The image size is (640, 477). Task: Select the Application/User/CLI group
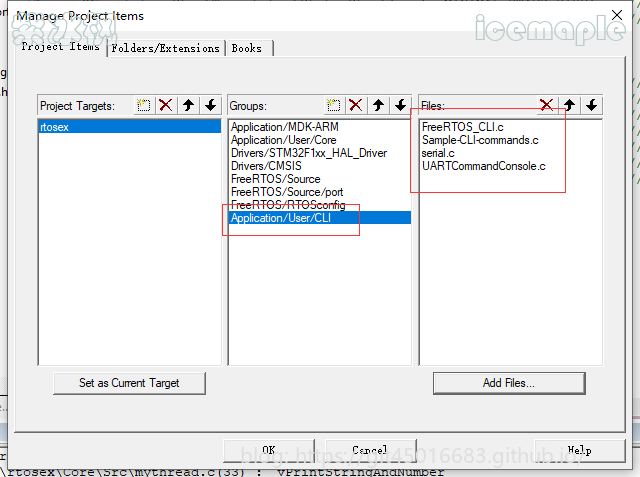pyautogui.click(x=320, y=218)
